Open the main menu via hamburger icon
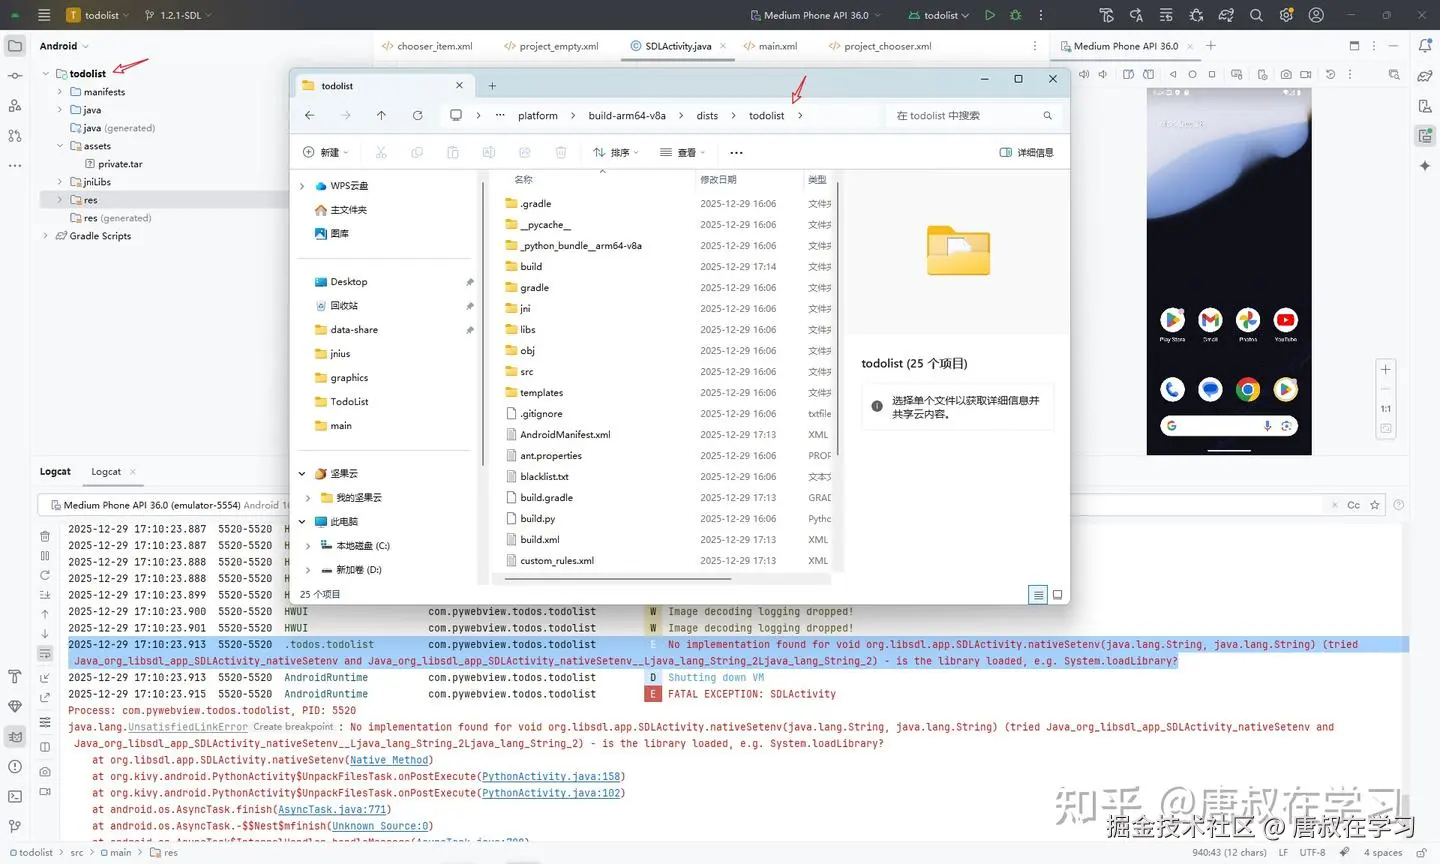The width and height of the screenshot is (1440, 864). pyautogui.click(x=44, y=15)
